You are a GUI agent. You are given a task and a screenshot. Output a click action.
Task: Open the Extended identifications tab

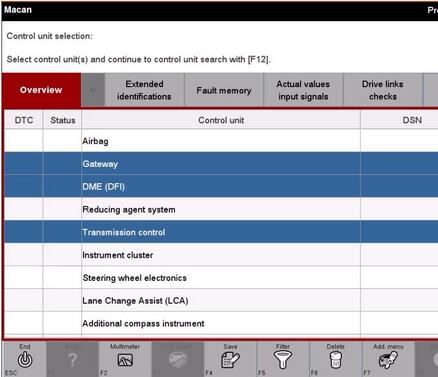(144, 90)
